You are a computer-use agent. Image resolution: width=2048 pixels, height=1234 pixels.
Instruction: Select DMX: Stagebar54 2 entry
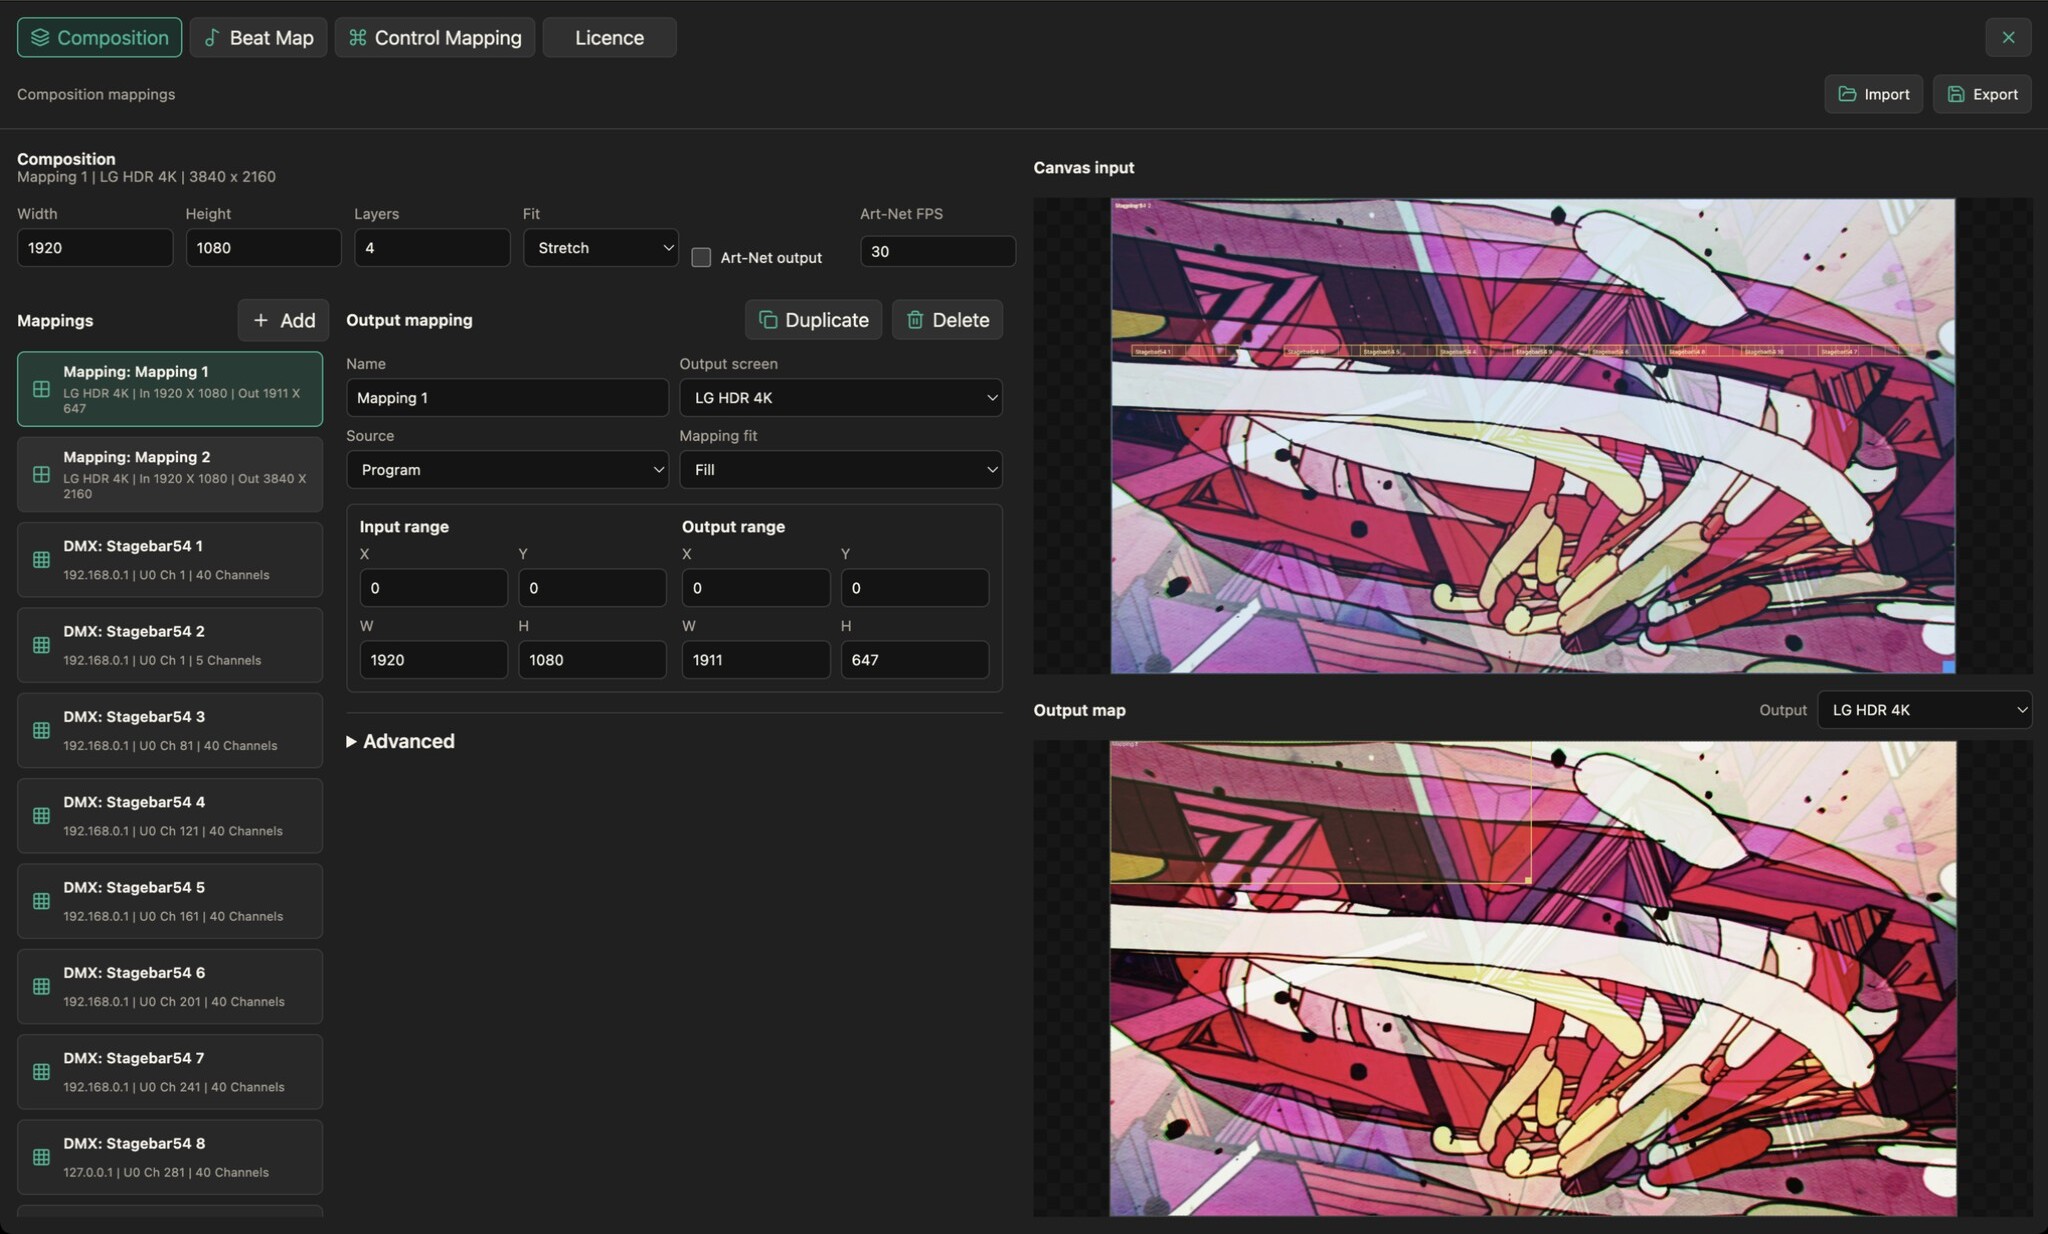coord(170,645)
